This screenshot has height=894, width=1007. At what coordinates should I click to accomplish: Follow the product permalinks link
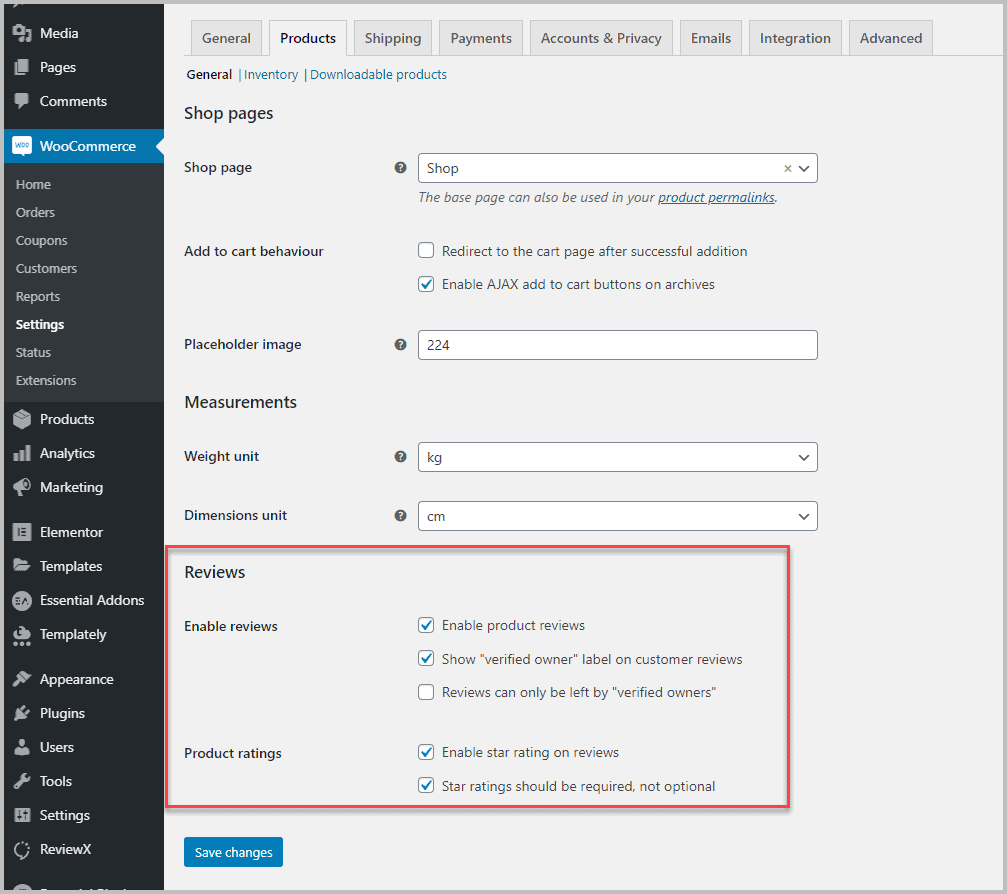point(717,197)
